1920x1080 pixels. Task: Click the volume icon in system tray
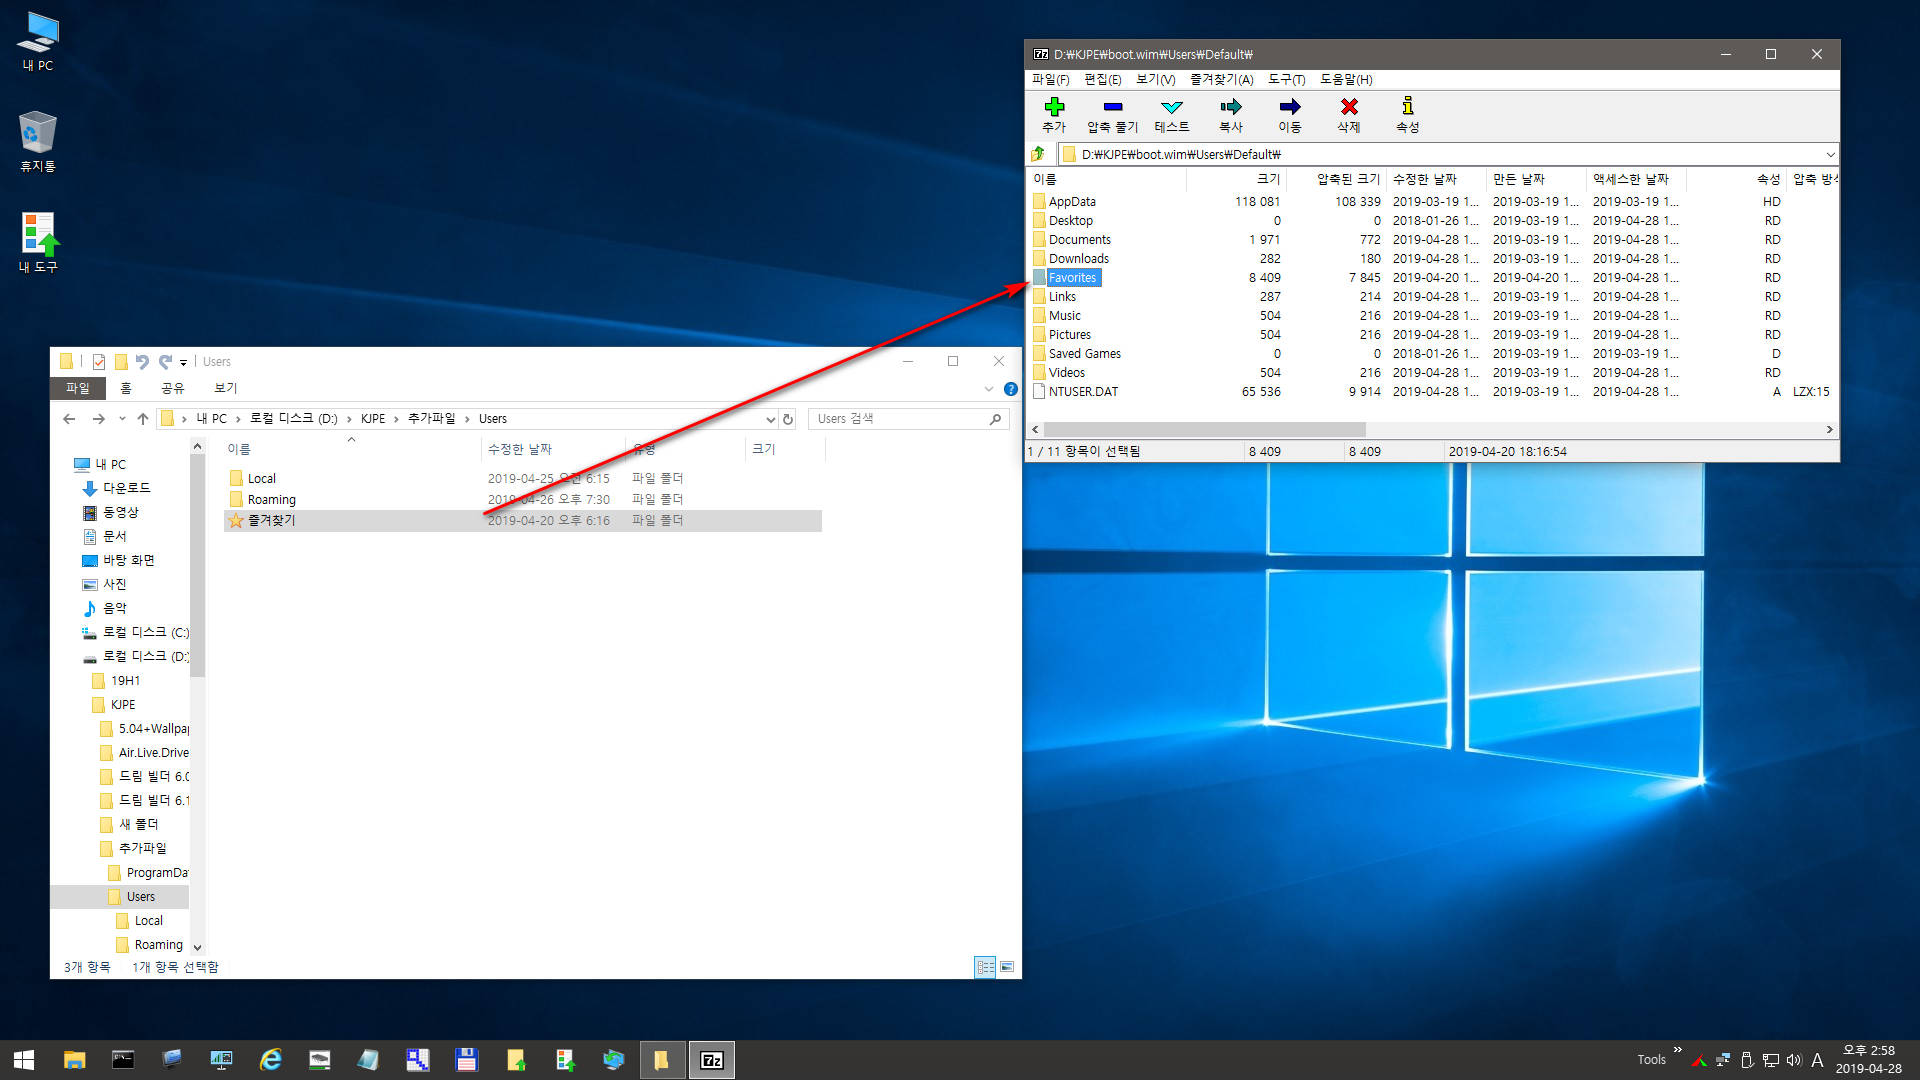coord(1793,1060)
